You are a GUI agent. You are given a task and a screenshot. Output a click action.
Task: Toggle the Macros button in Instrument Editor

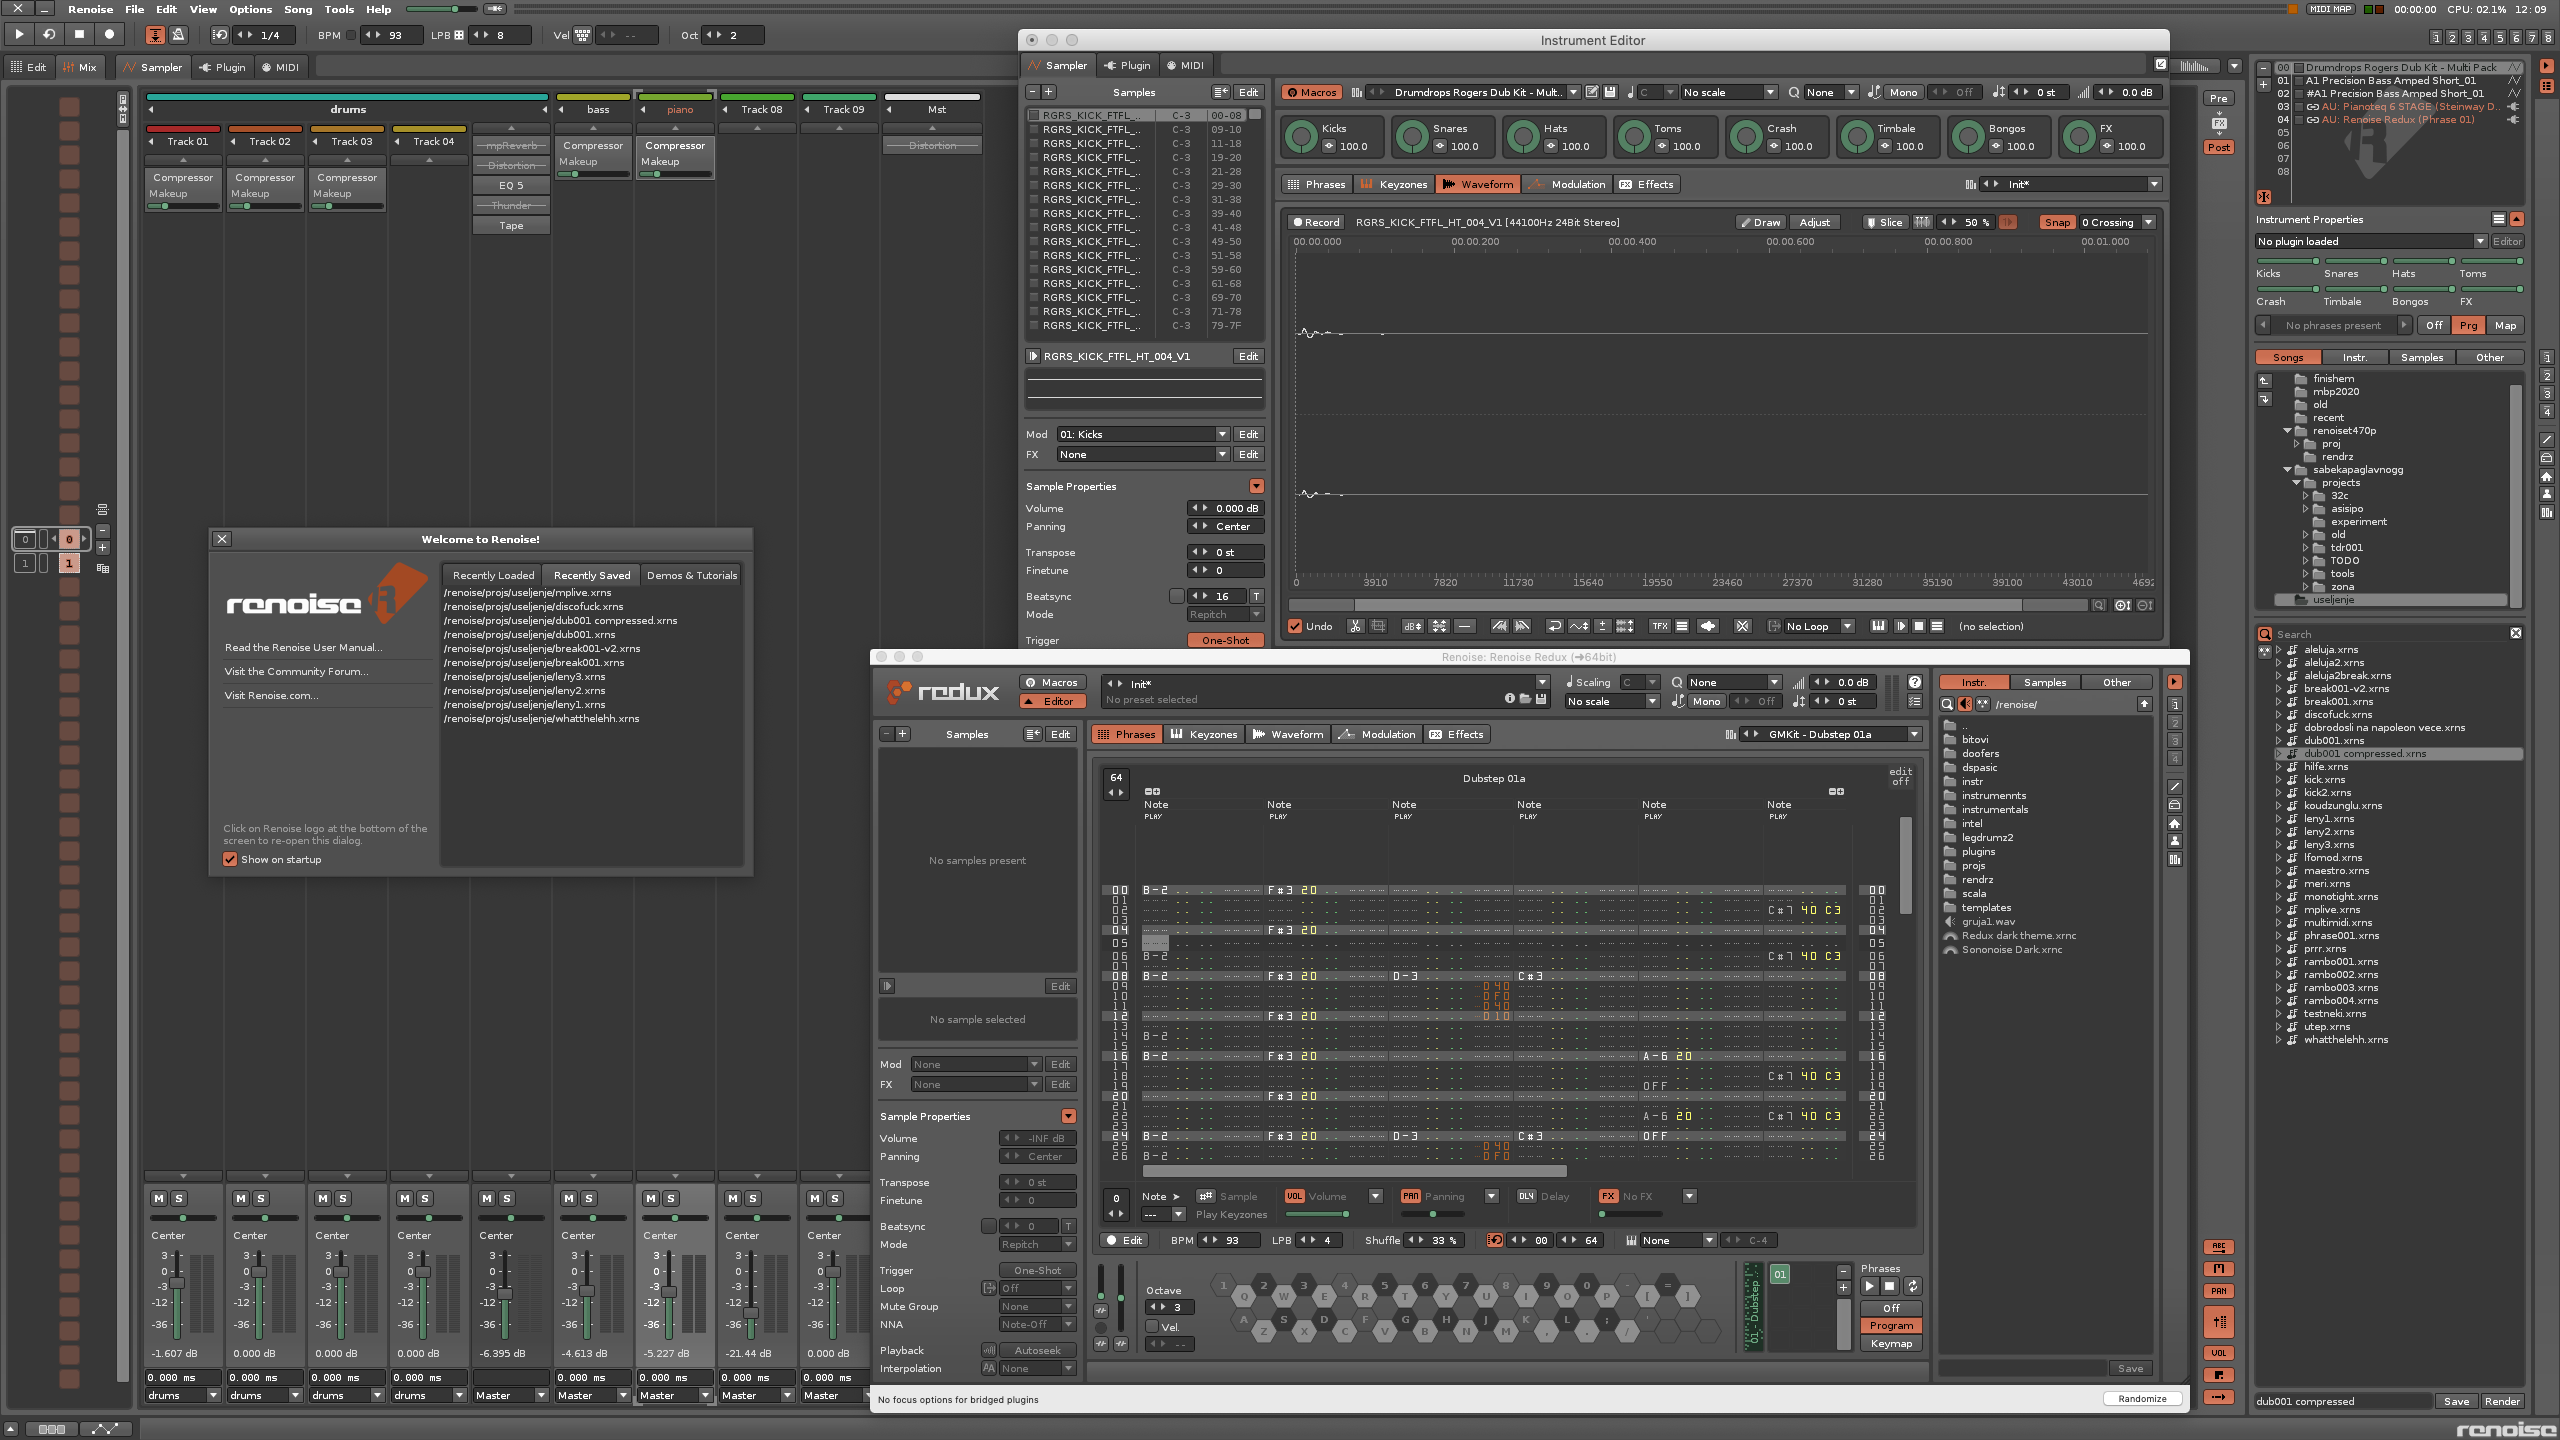click(x=1311, y=92)
